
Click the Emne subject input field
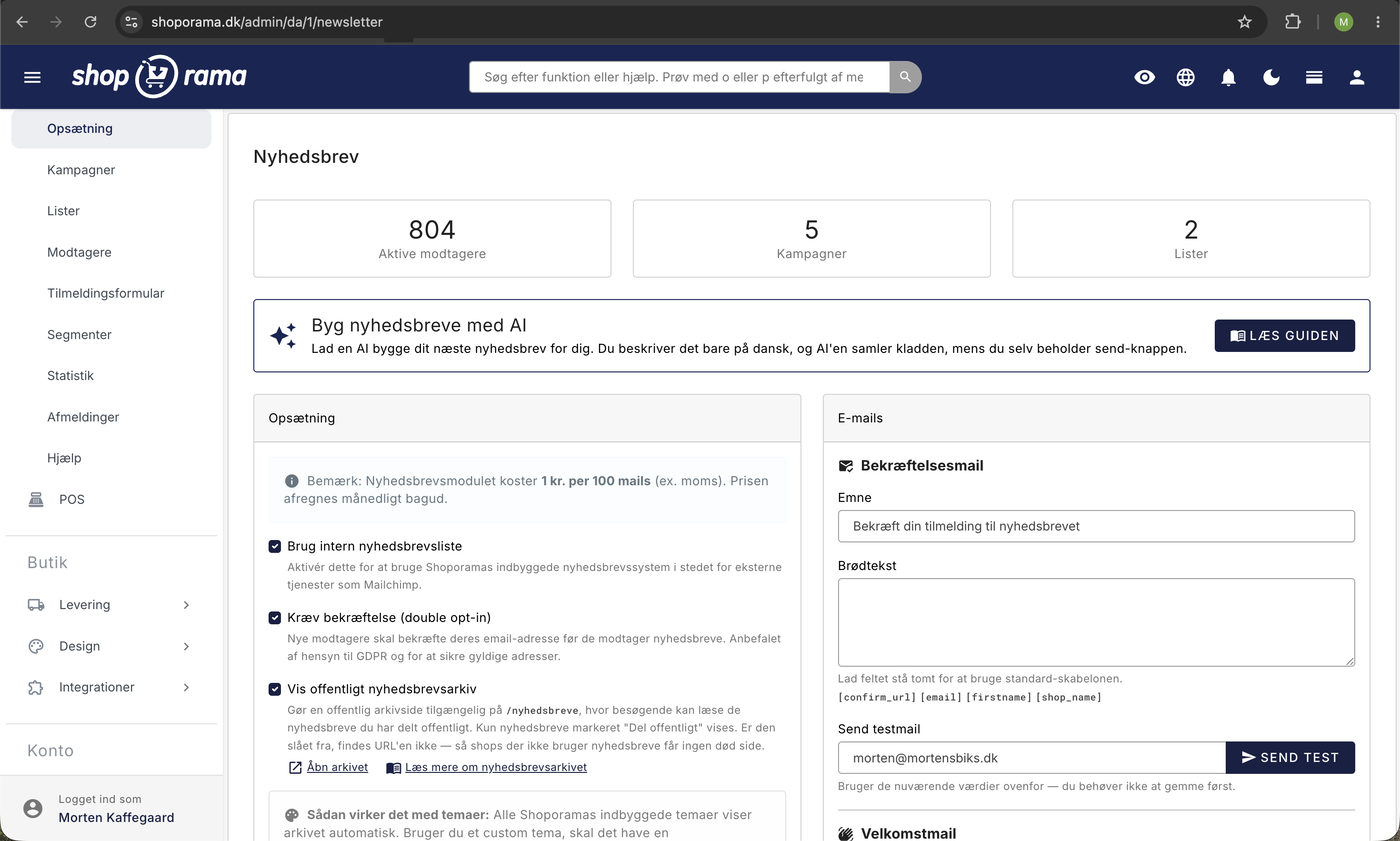click(1096, 526)
